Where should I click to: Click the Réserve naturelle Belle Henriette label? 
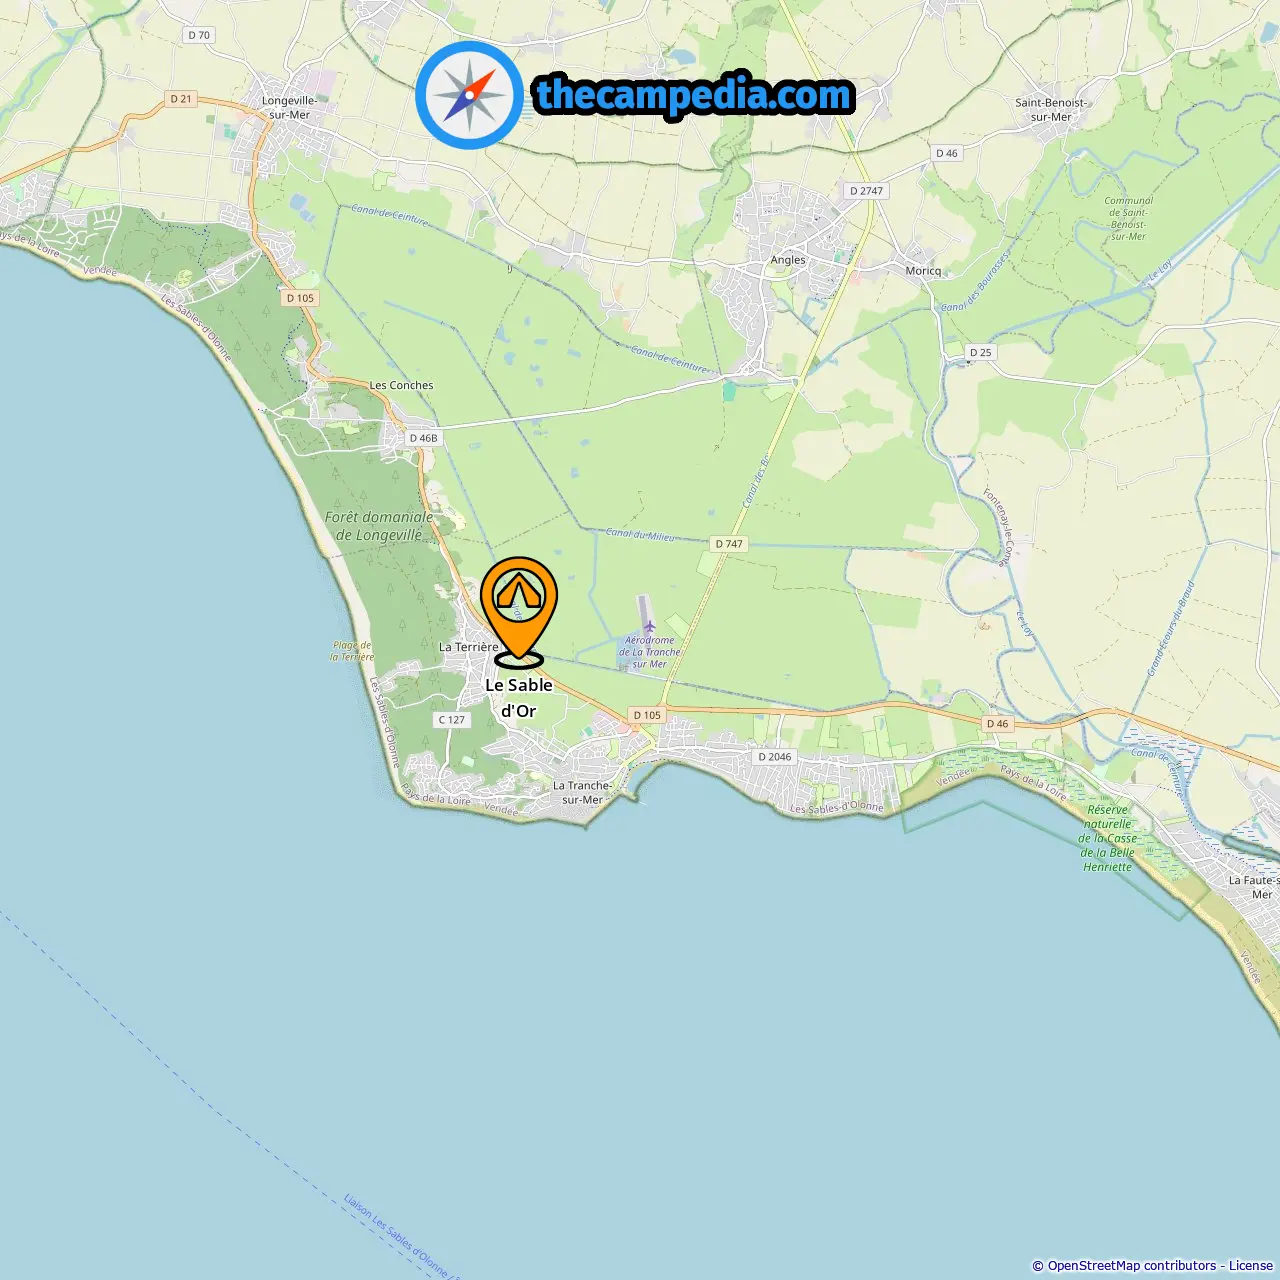pyautogui.click(x=1107, y=838)
